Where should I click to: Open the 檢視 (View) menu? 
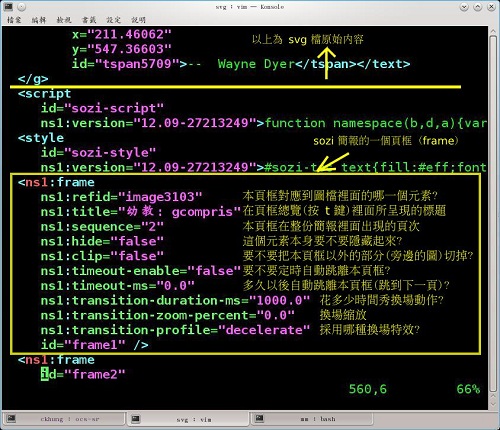[x=64, y=20]
